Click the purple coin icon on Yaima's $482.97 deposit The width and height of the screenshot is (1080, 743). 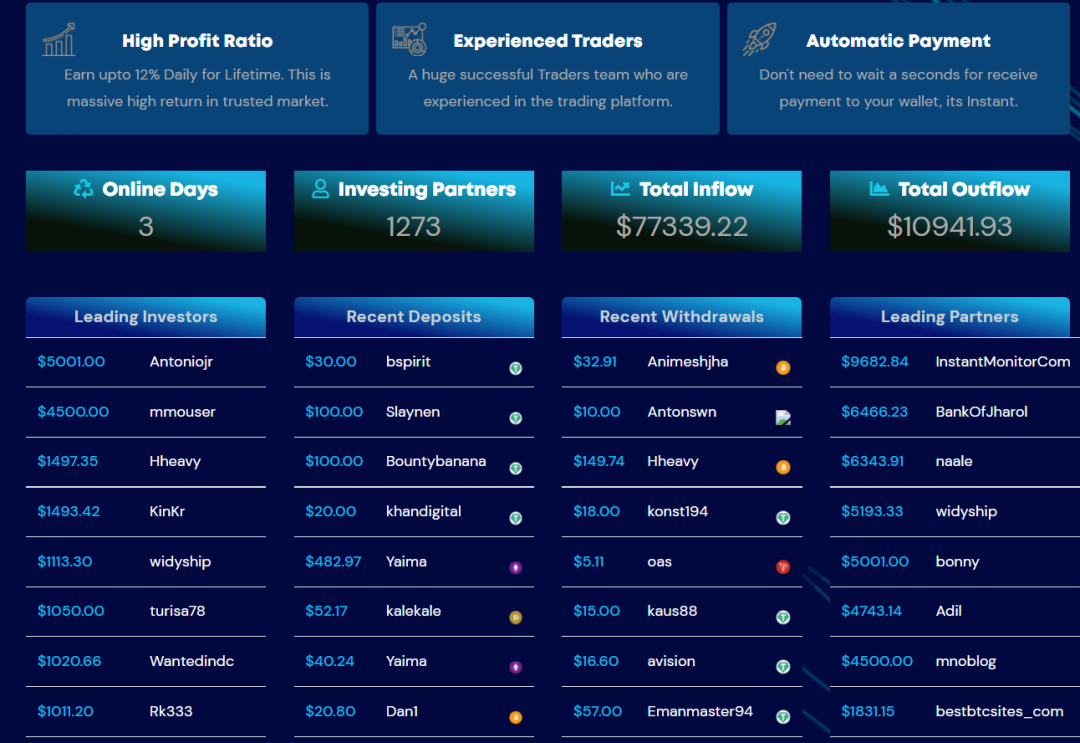[516, 567]
